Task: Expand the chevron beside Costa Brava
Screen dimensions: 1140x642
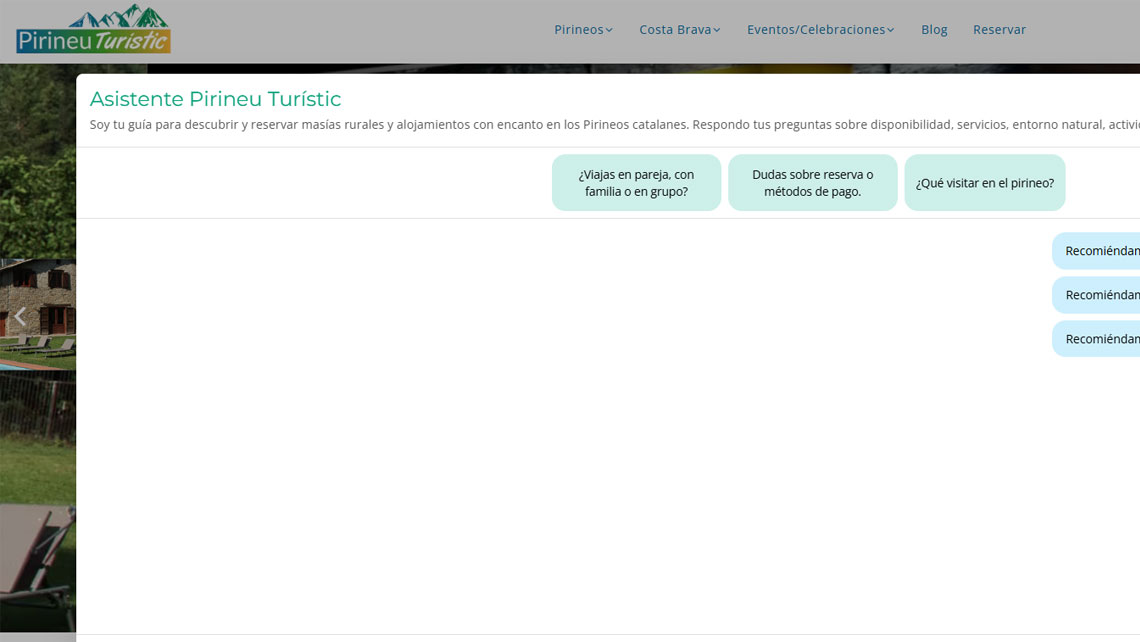Action: (x=717, y=30)
